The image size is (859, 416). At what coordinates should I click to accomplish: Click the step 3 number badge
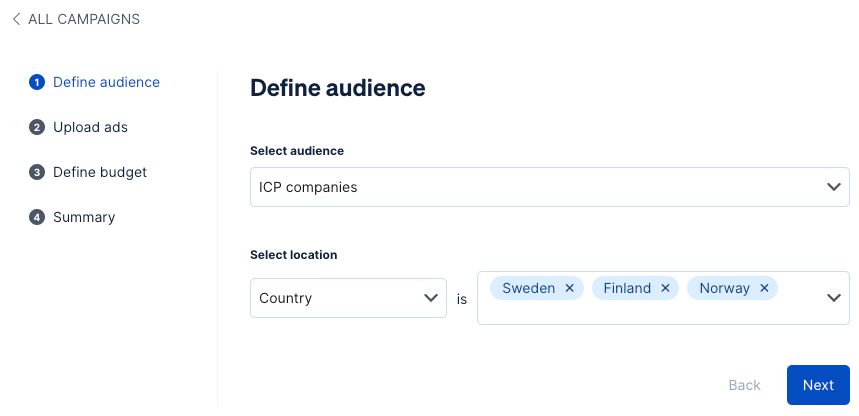(x=37, y=173)
